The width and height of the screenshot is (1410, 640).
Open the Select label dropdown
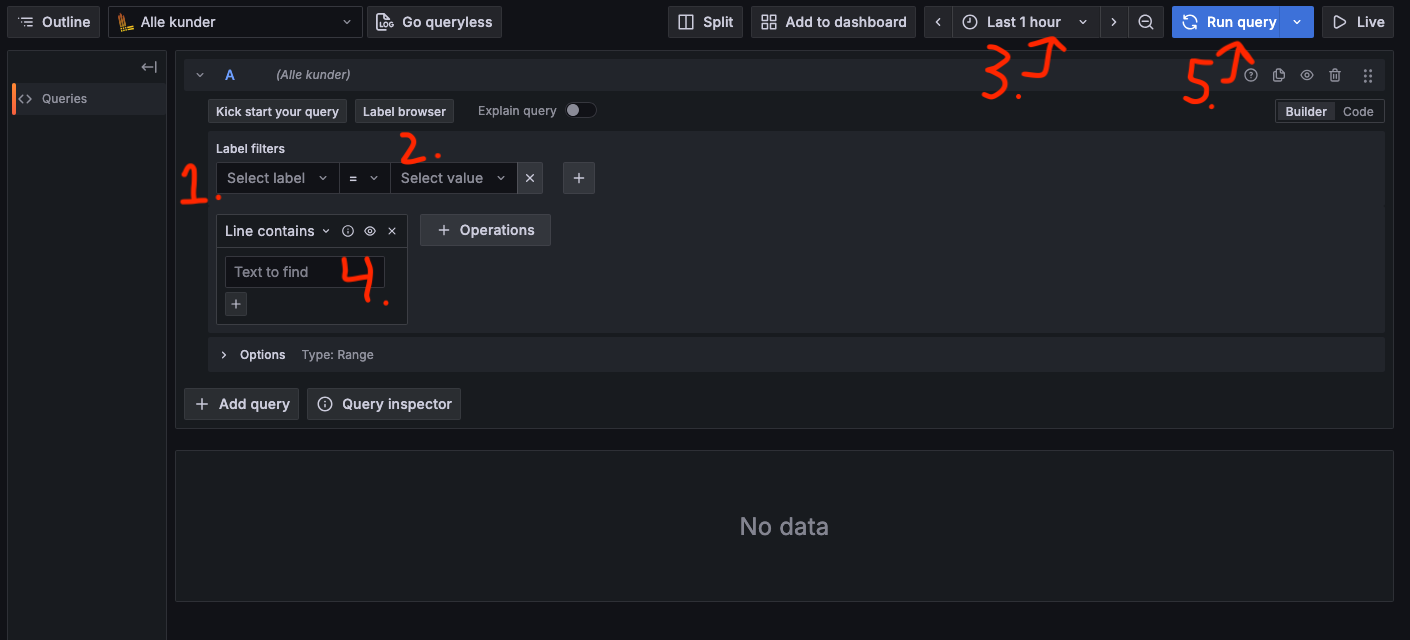pyautogui.click(x=277, y=178)
